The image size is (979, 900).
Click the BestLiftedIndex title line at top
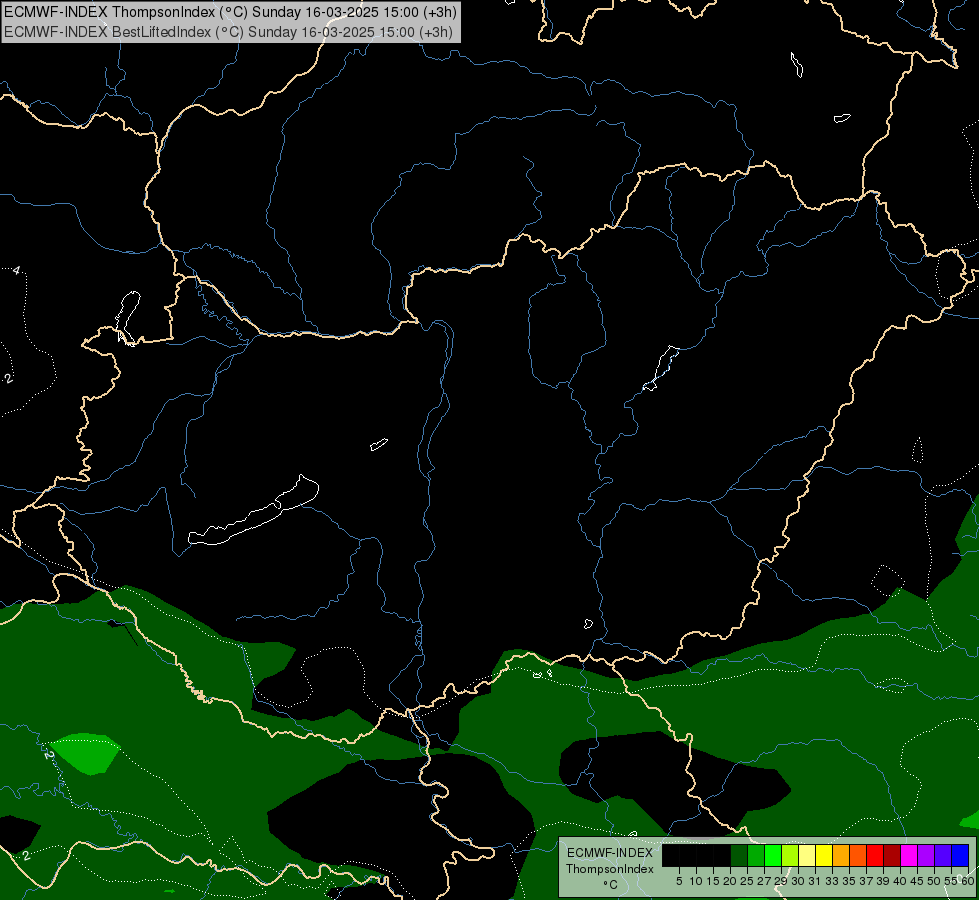(x=229, y=32)
